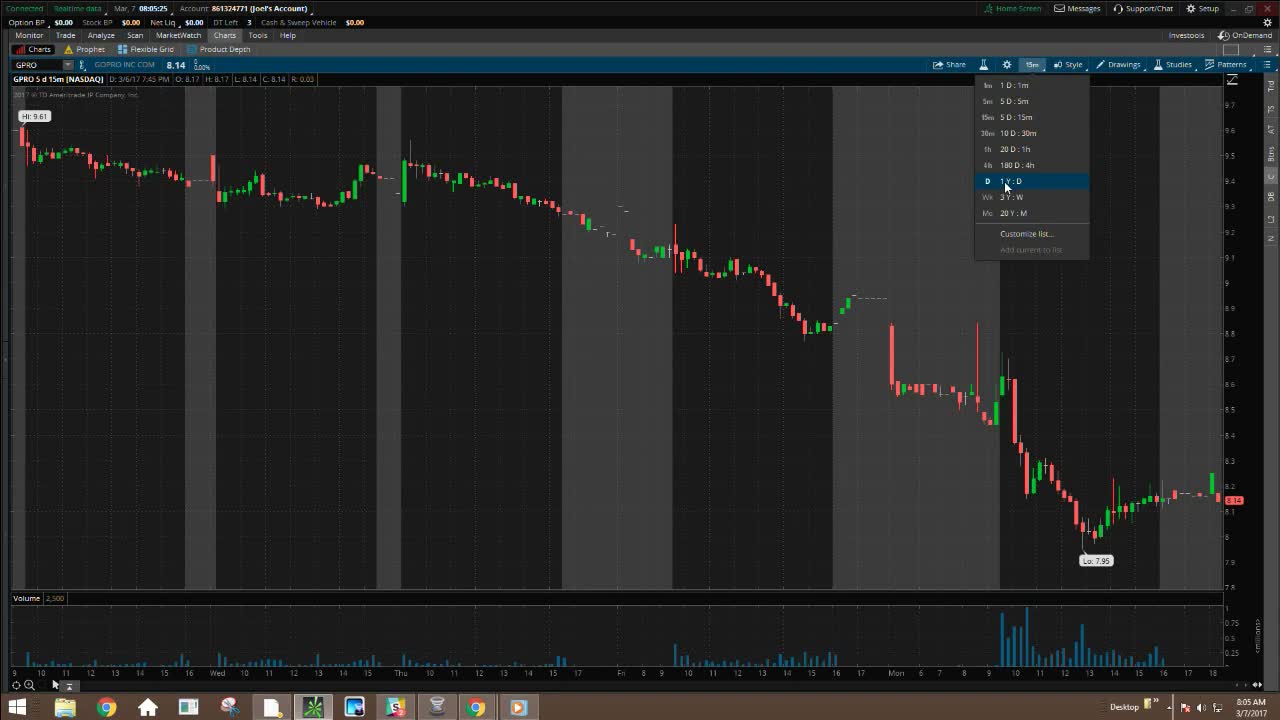Open the Scan tab
Screen dimensions: 1280x720
tap(135, 35)
